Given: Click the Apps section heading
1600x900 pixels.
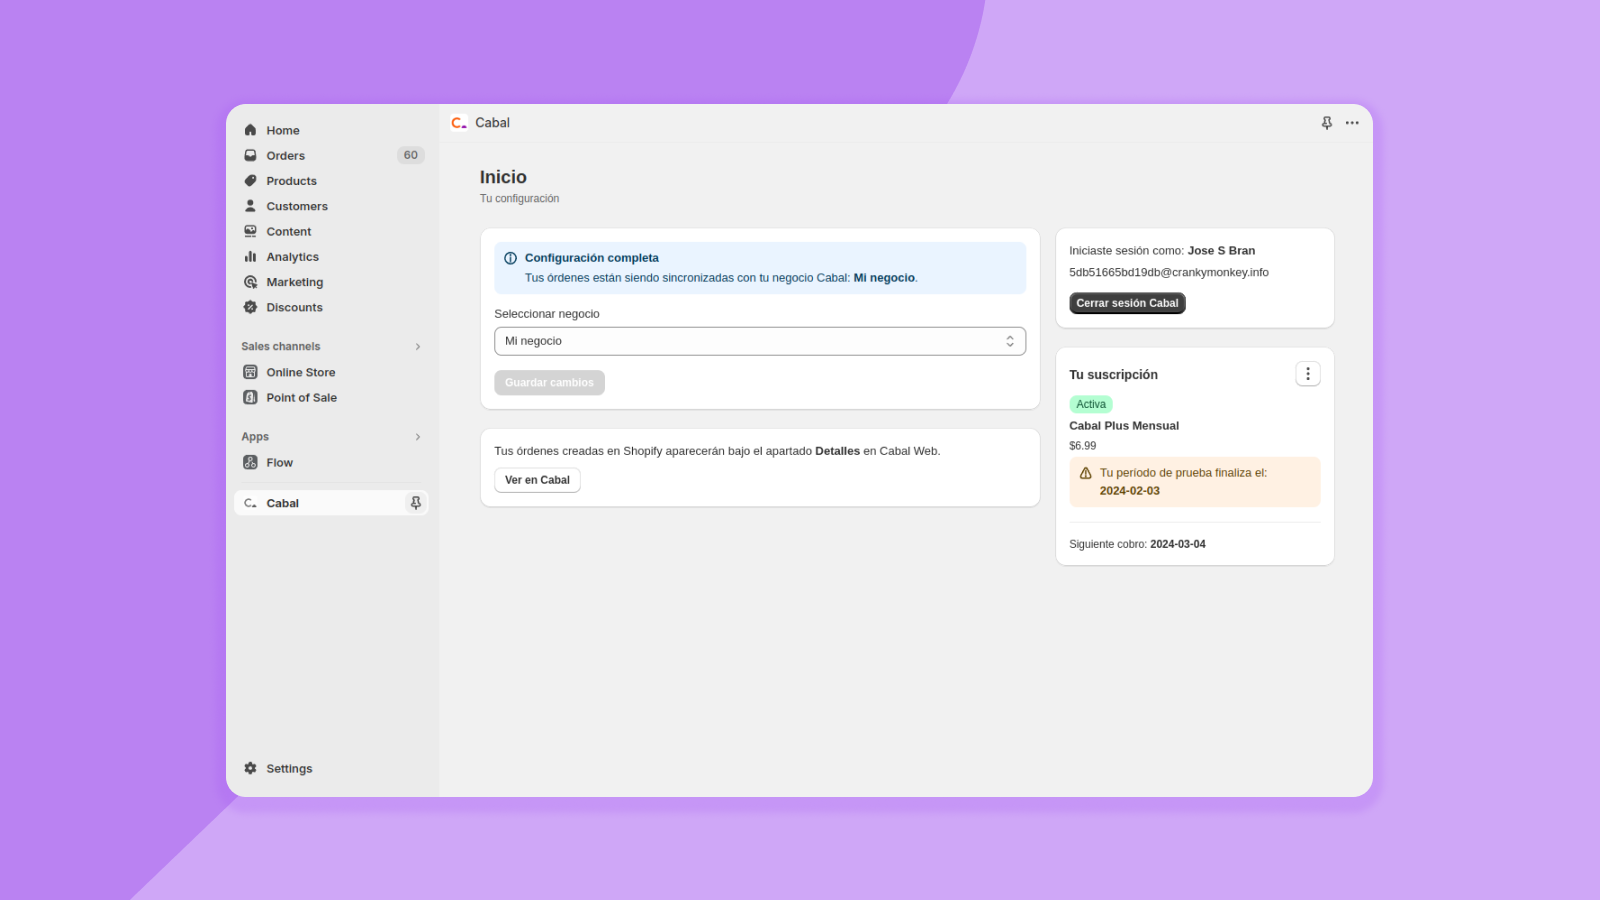Looking at the screenshot, I should (255, 437).
